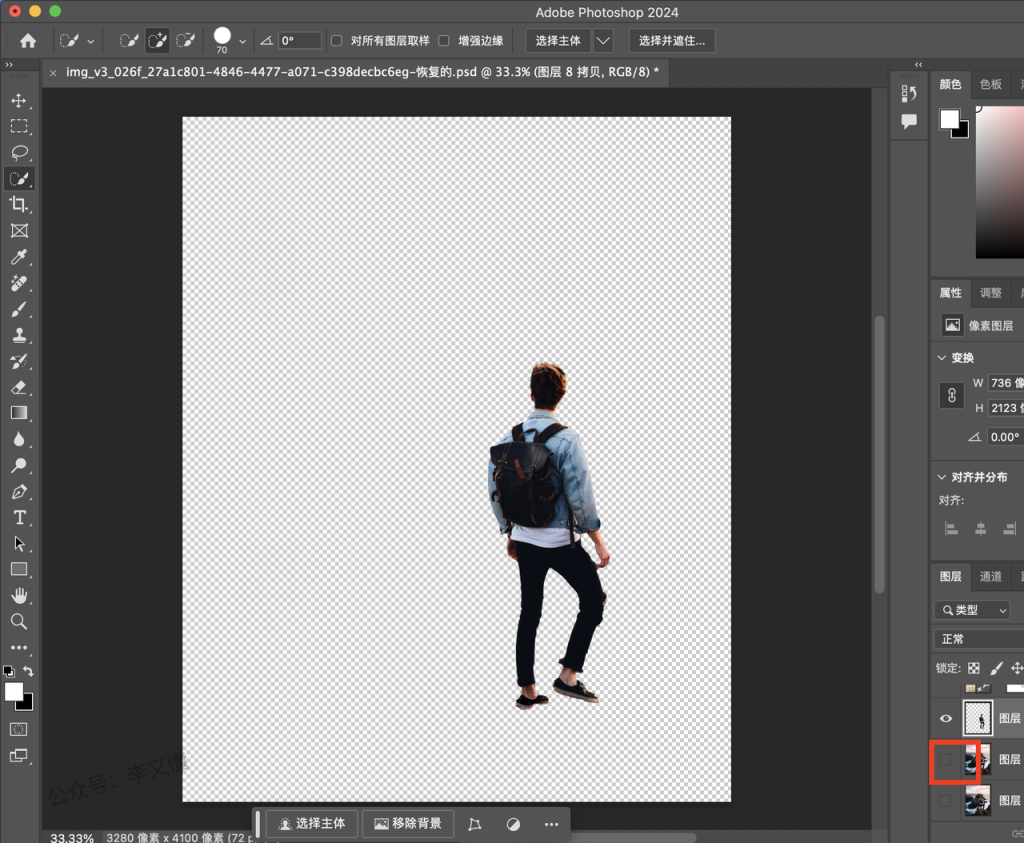Viewport: 1024px width, 843px height.
Task: Go to the Home screen icon
Action: (27, 40)
